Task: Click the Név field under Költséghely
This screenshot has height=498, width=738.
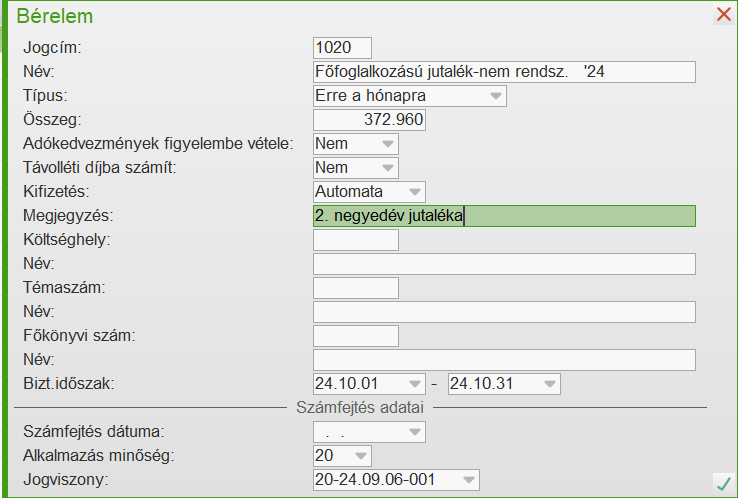Action: click(503, 264)
